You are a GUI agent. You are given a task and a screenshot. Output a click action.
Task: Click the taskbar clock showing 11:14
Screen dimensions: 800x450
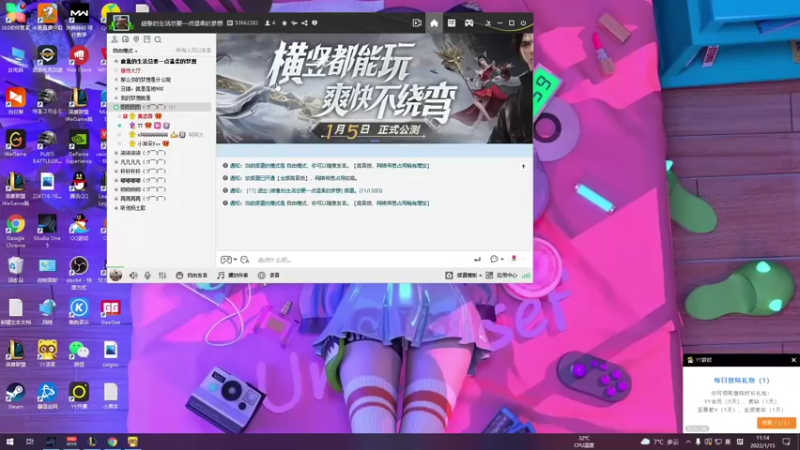coord(762,442)
